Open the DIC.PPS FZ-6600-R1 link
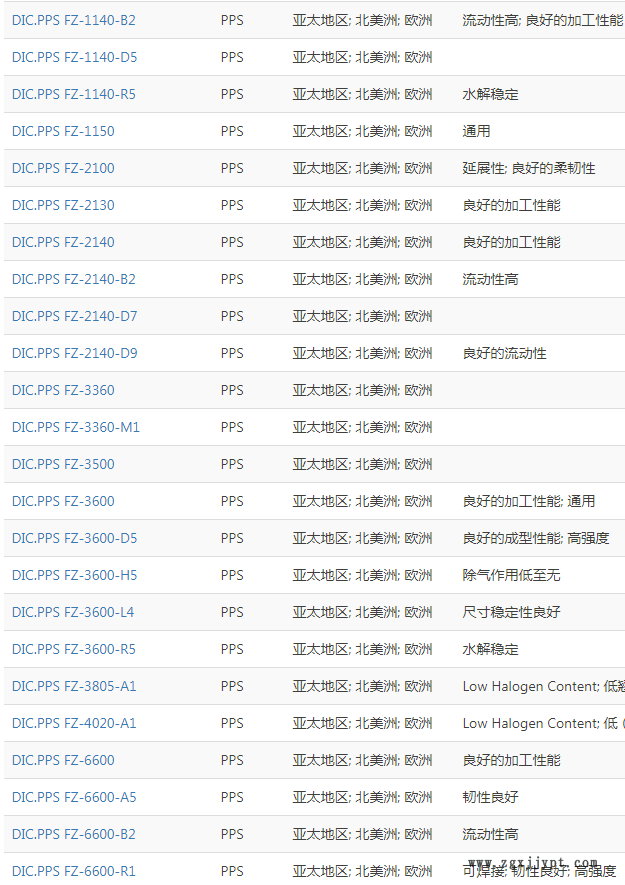The height and width of the screenshot is (885, 625). [x=74, y=871]
